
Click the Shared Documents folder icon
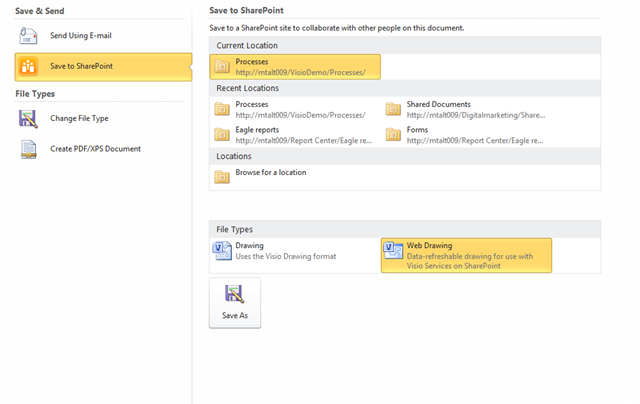(x=393, y=109)
